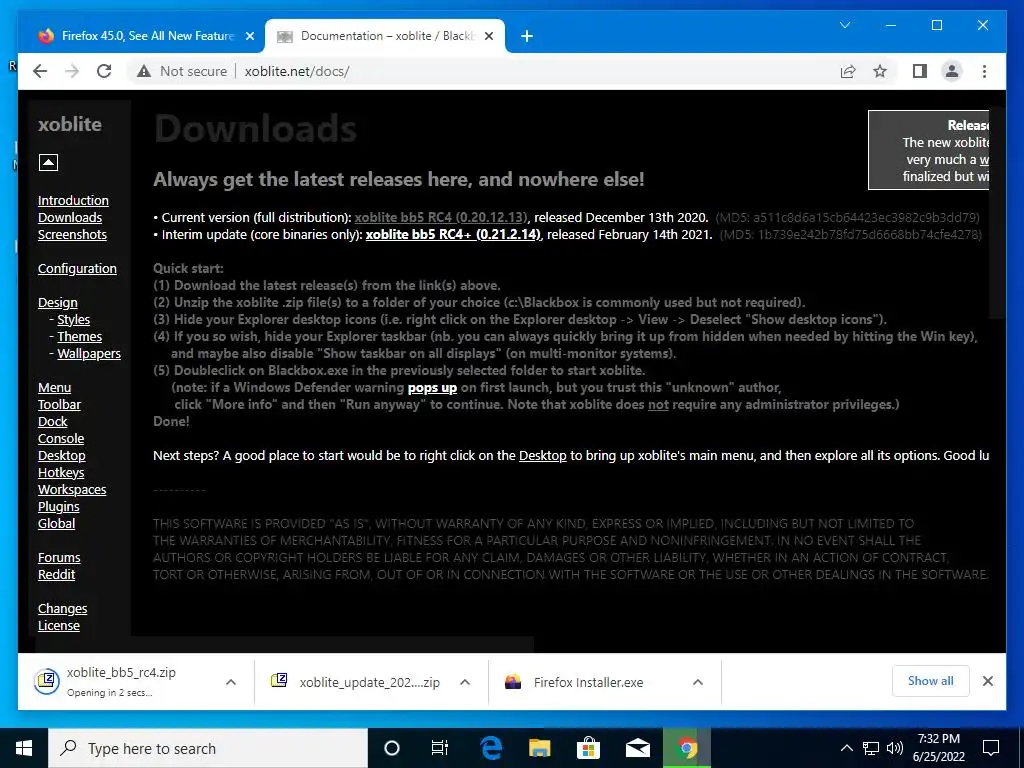Image resolution: width=1024 pixels, height=768 pixels.
Task: Close the Documentation xoblite tab
Action: pos(488,37)
